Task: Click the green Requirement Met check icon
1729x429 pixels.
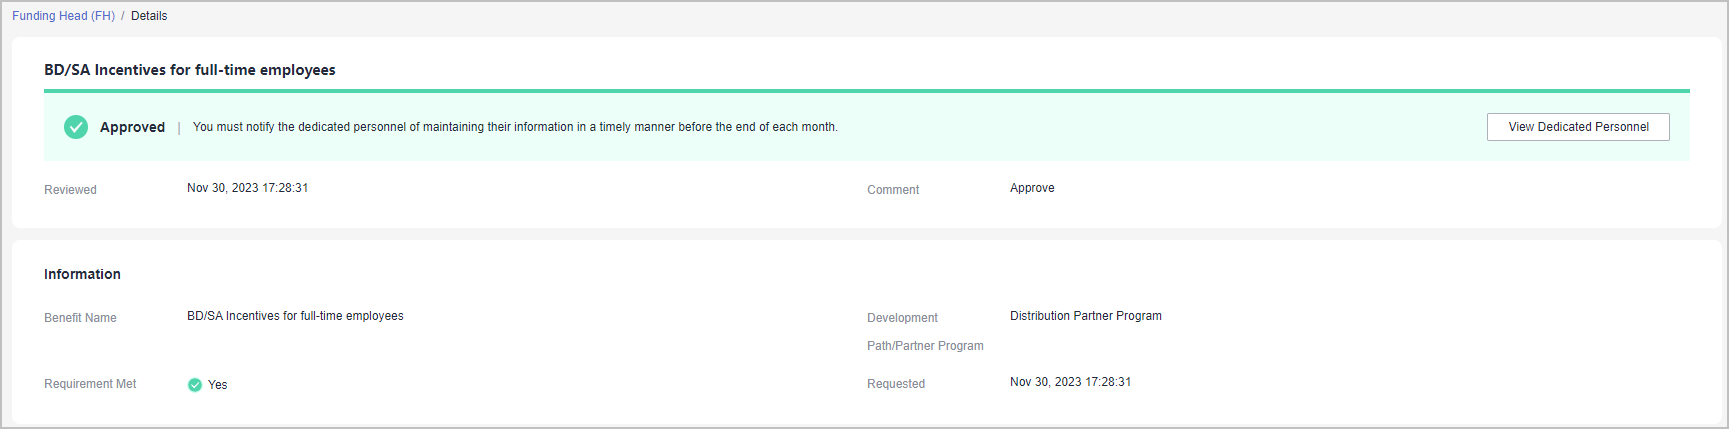Action: (x=195, y=385)
